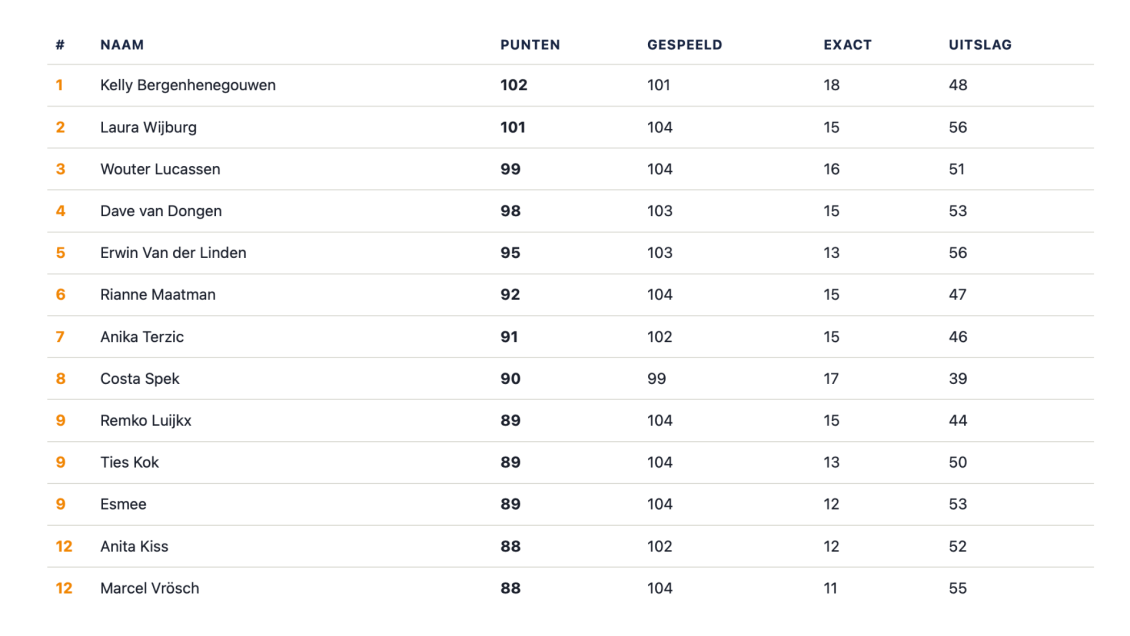The image size is (1130, 636).
Task: Select the Esmee row
Action: coord(570,504)
